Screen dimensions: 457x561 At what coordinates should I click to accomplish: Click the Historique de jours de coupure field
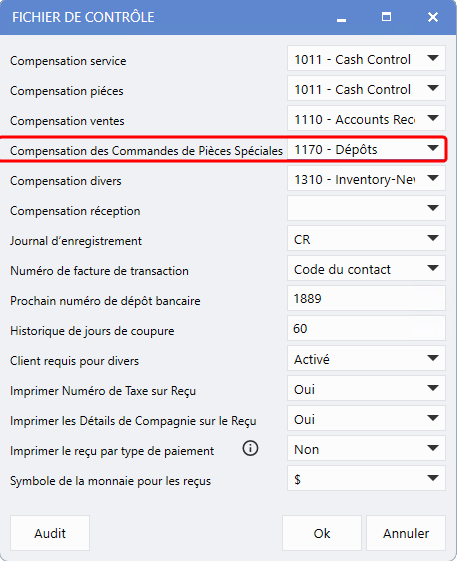[x=366, y=328]
